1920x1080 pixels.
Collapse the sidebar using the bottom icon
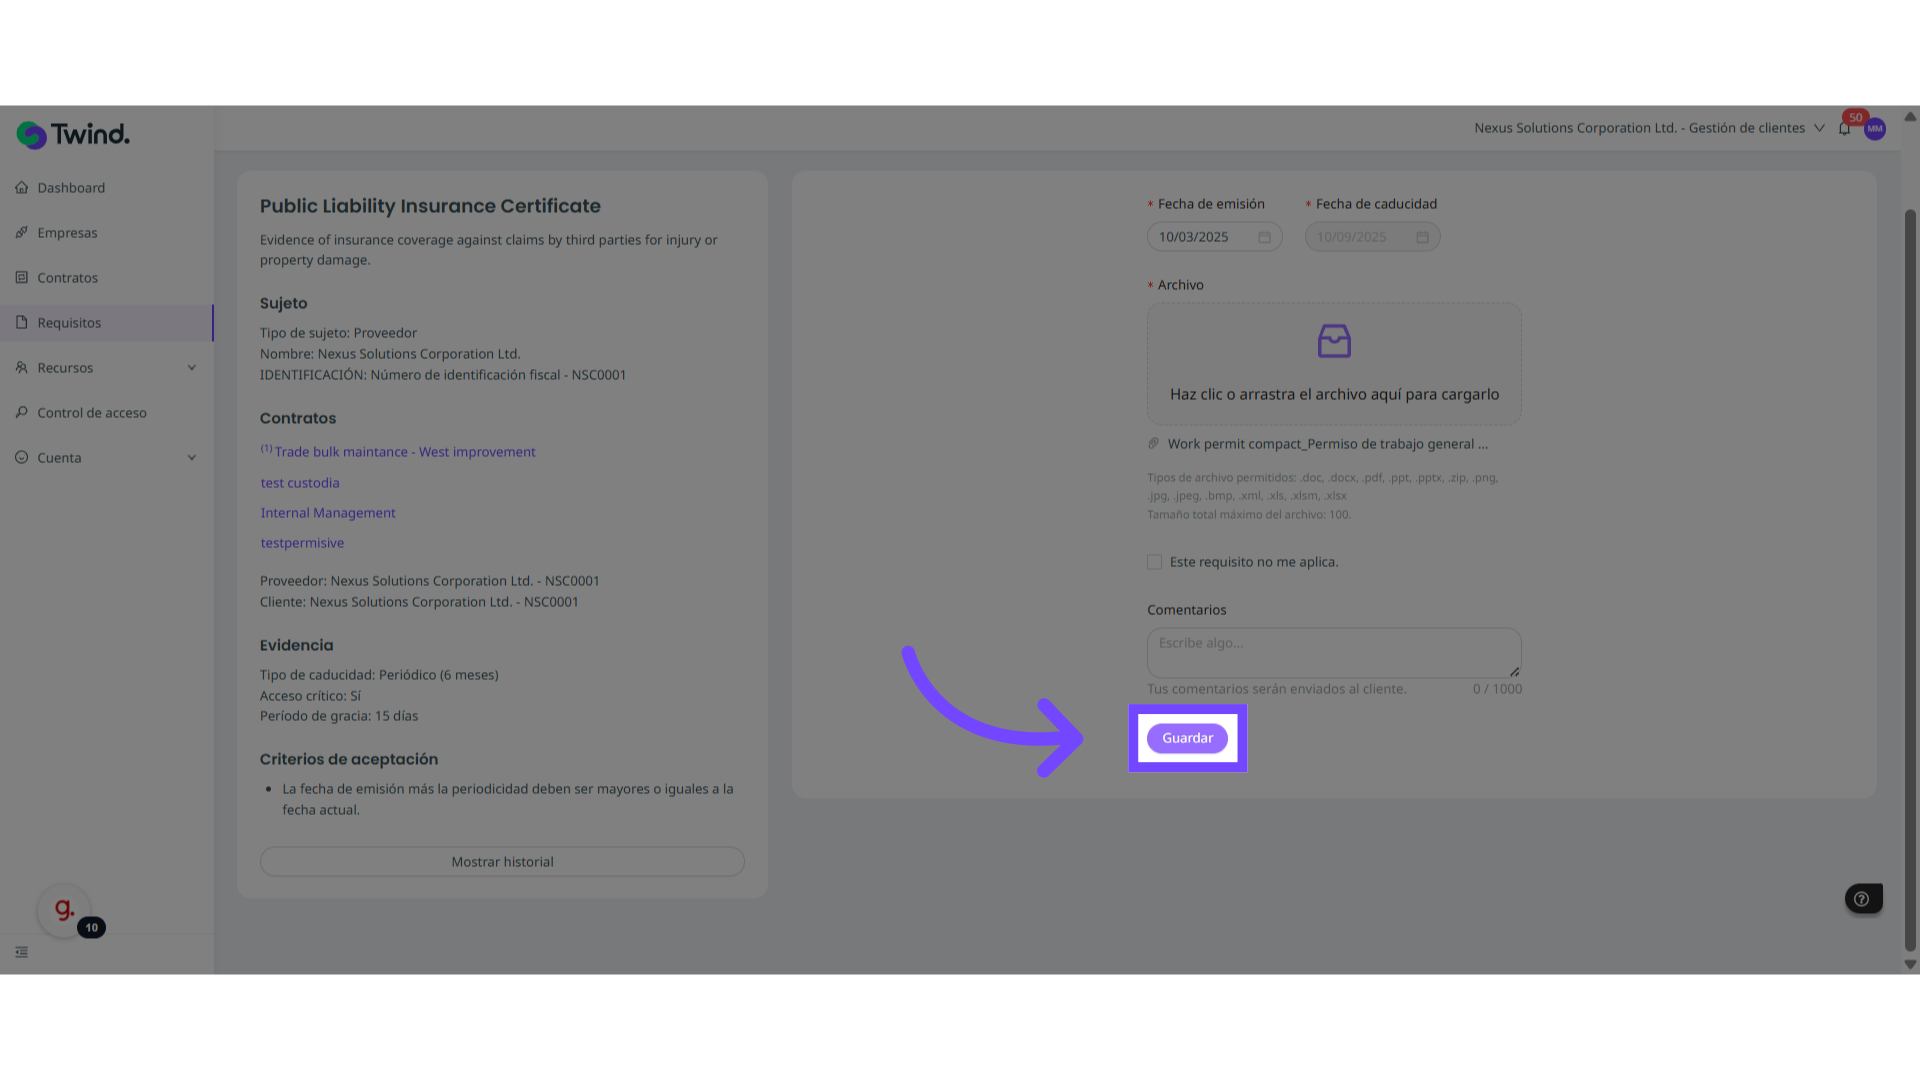point(22,952)
